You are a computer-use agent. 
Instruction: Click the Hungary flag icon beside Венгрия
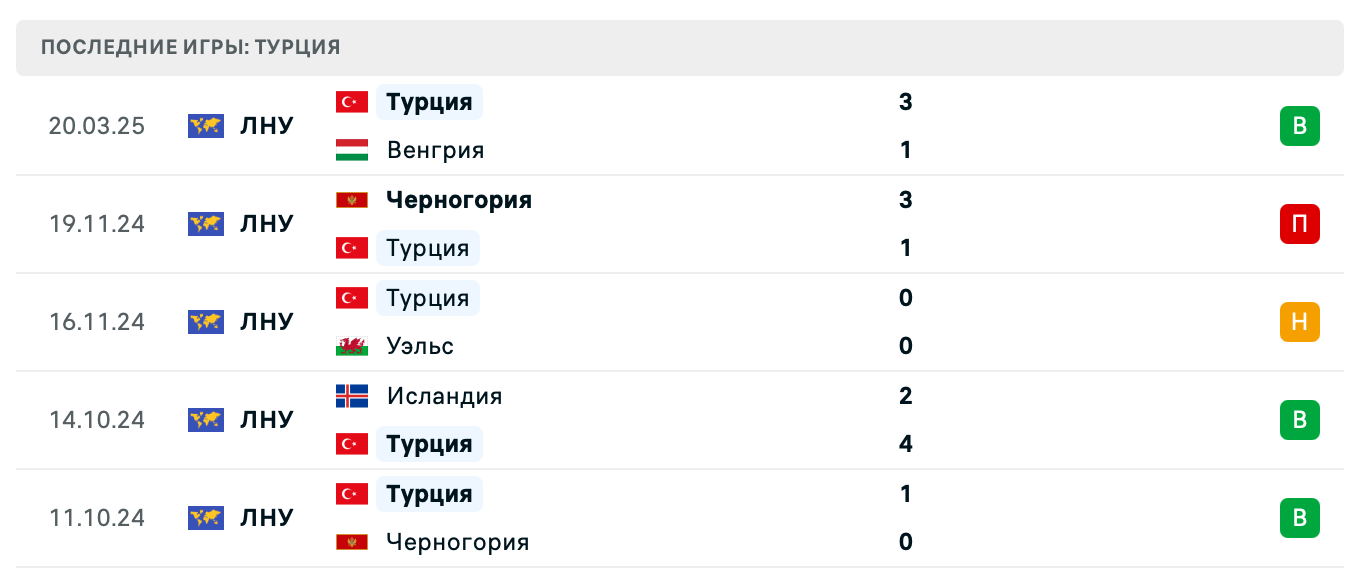pyautogui.click(x=352, y=150)
